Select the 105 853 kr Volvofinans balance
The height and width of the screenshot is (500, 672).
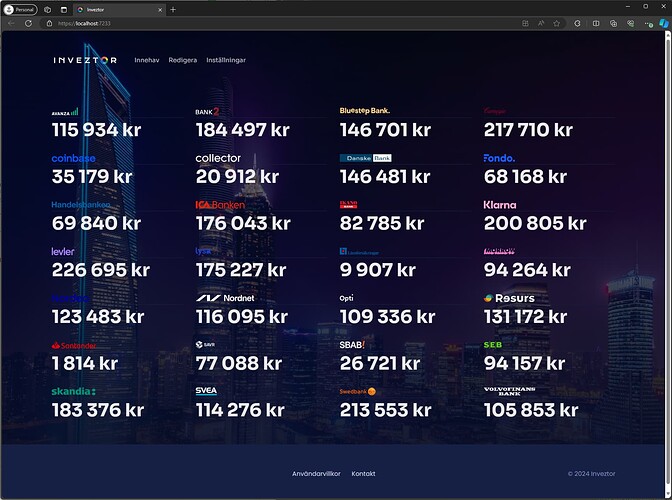tap(531, 410)
